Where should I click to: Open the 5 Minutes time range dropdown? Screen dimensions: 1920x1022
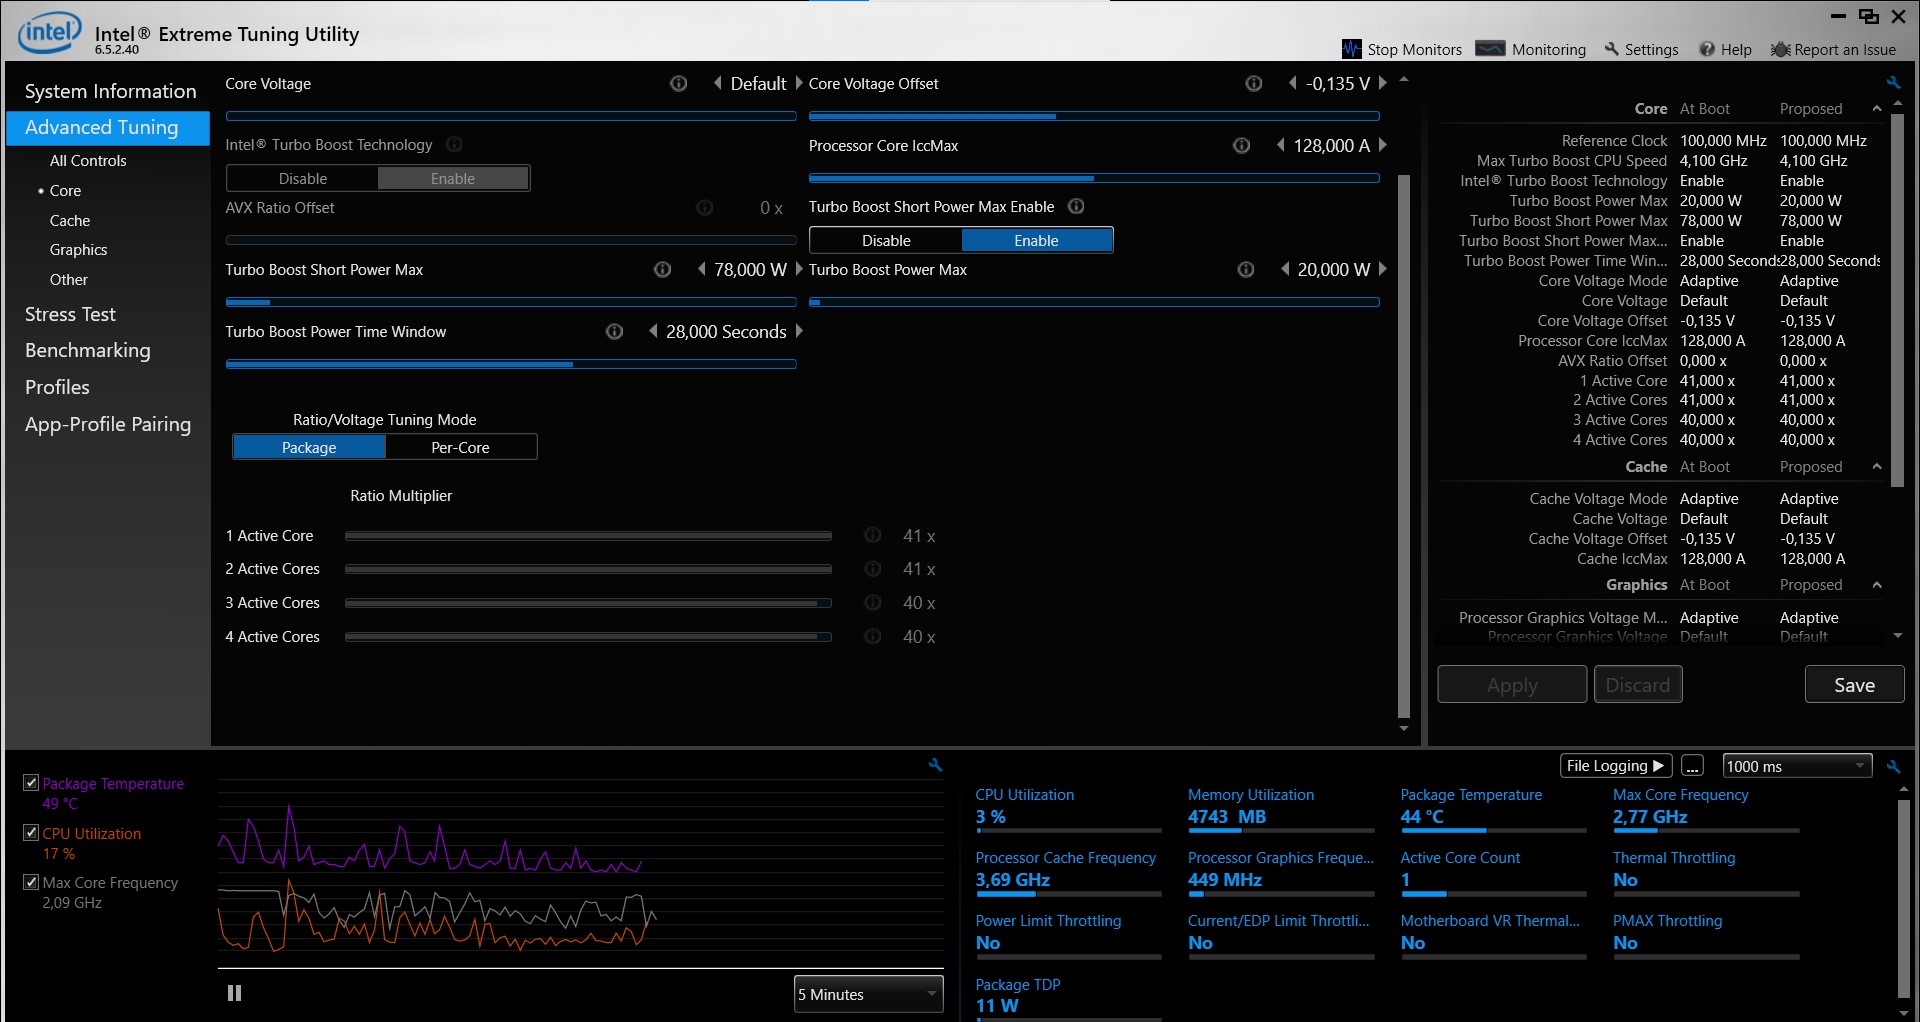pyautogui.click(x=869, y=994)
